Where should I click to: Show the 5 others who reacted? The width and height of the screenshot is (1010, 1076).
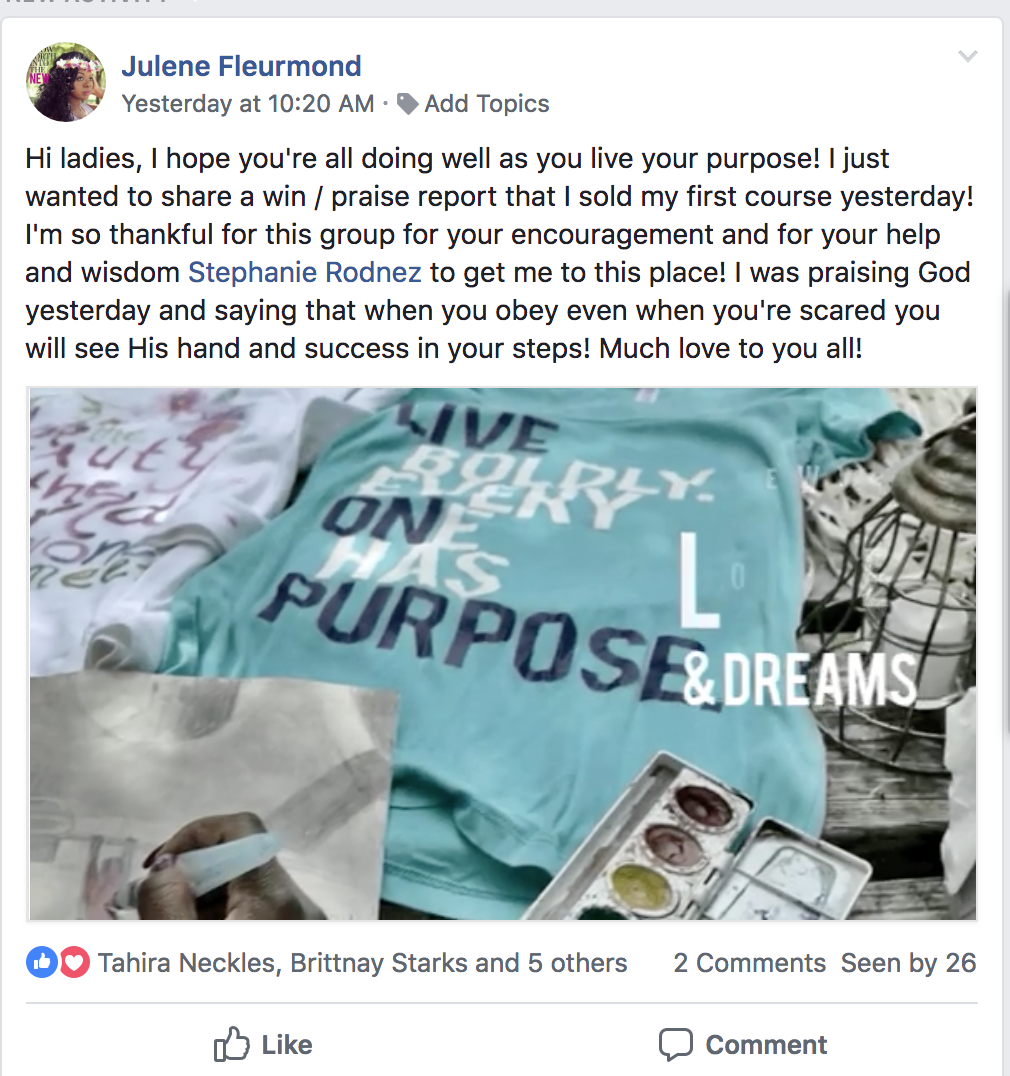pyautogui.click(x=577, y=963)
